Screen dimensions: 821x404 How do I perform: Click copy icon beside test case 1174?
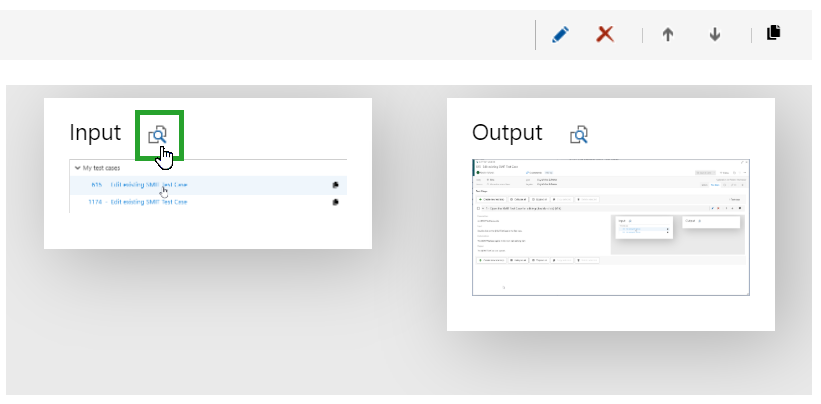[335, 202]
